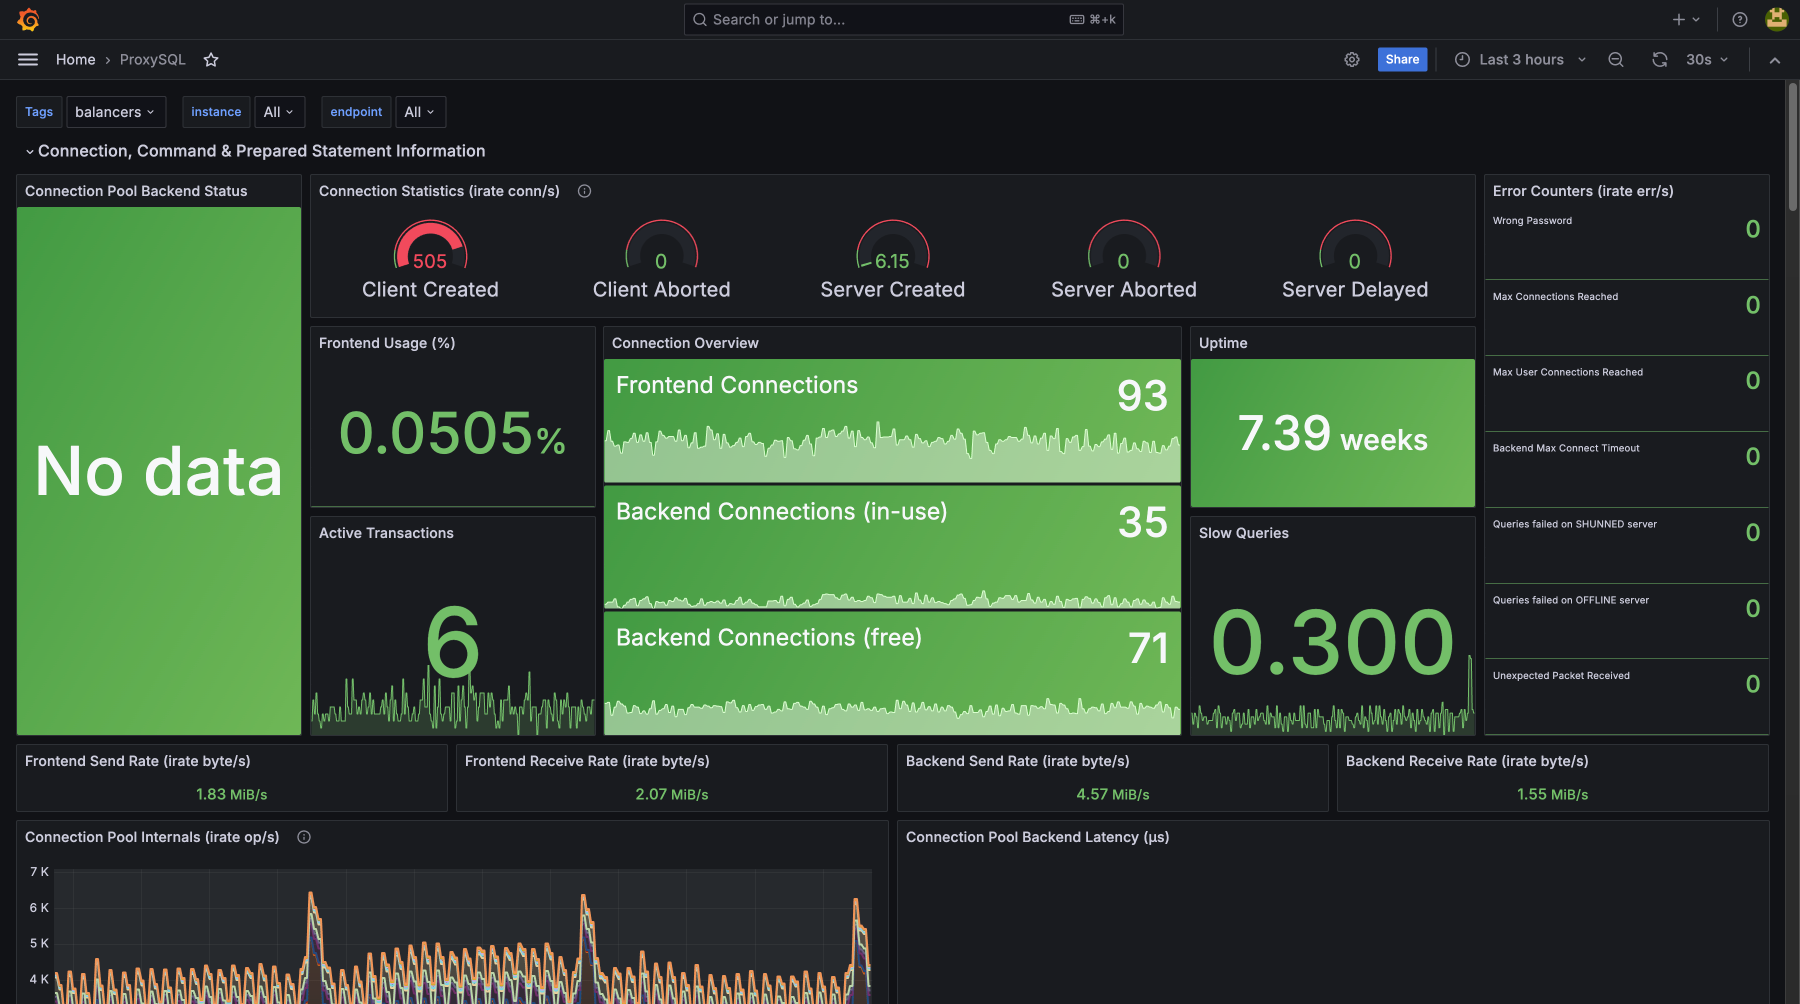Star the ProxySQL dashboard as favorite

coord(211,60)
